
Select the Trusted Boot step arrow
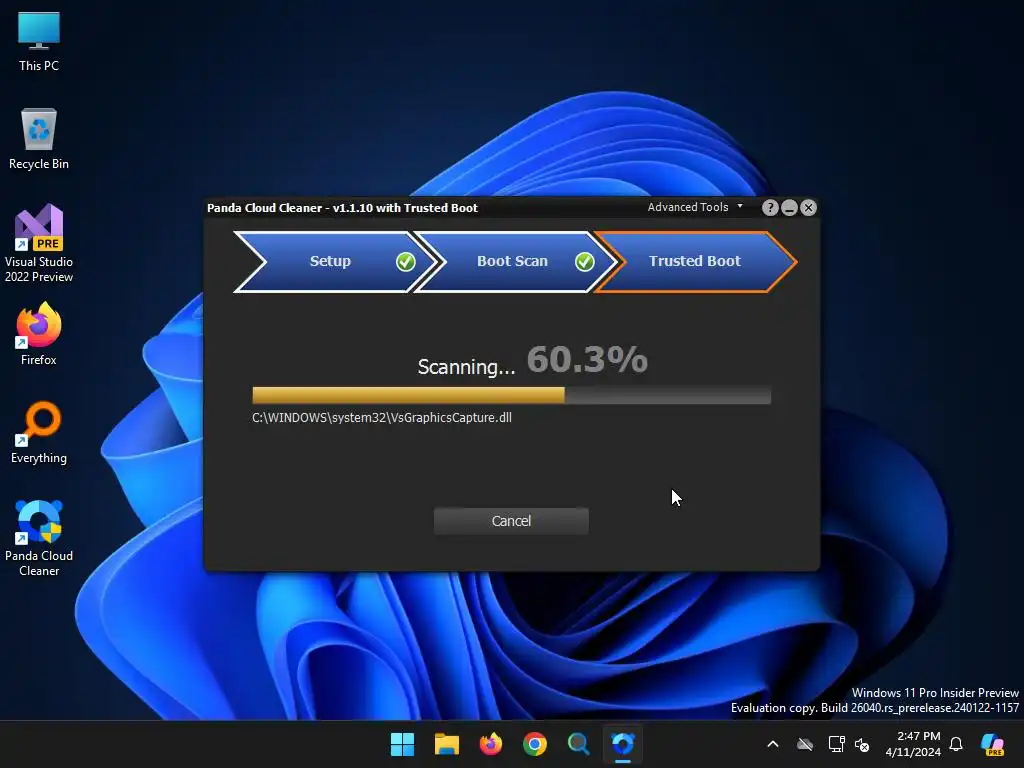click(696, 261)
